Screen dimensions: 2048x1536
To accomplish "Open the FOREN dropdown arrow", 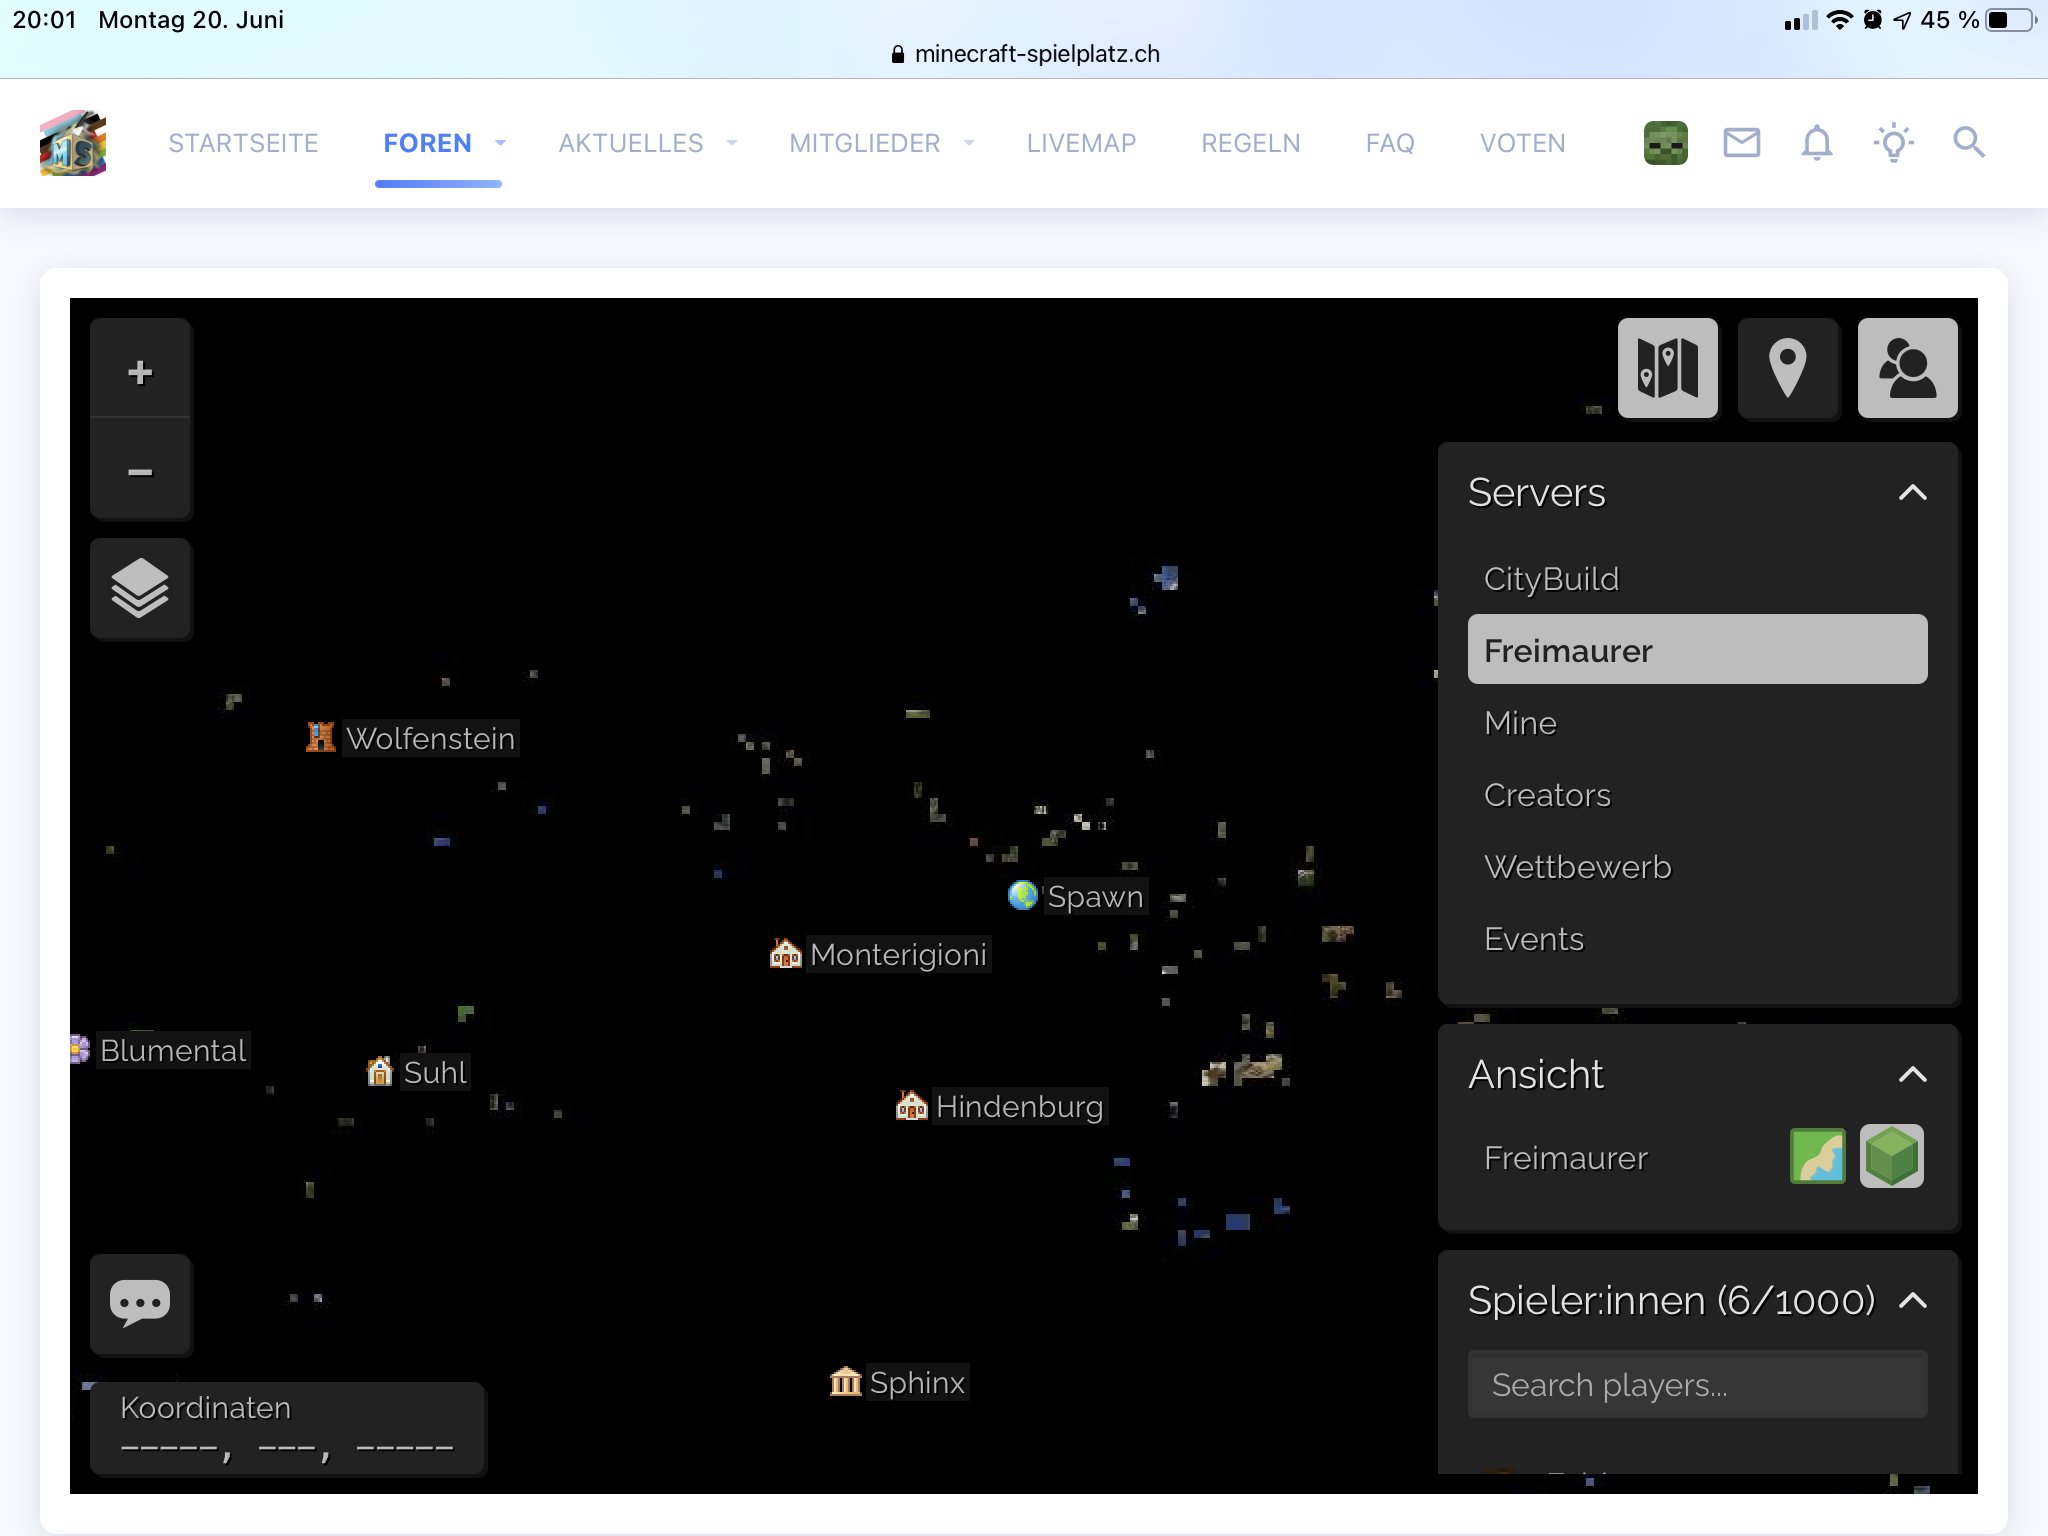I will [x=500, y=143].
